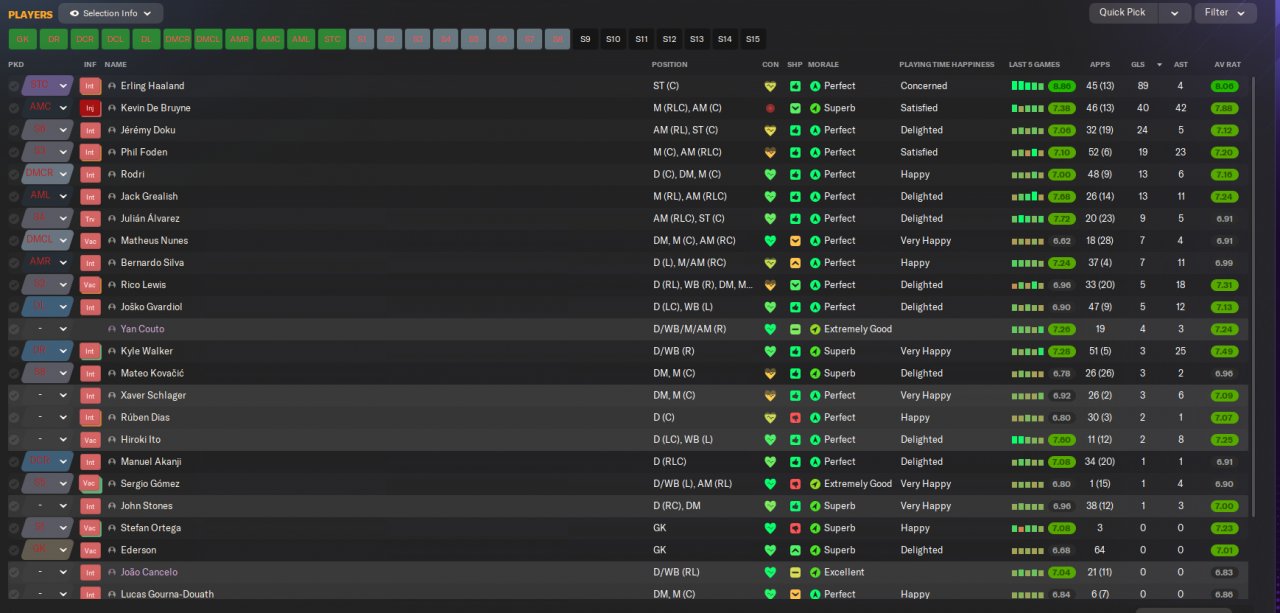1280x613 pixels.
Task: Expand the Quick Pick arrow menu
Action: (x=1174, y=13)
